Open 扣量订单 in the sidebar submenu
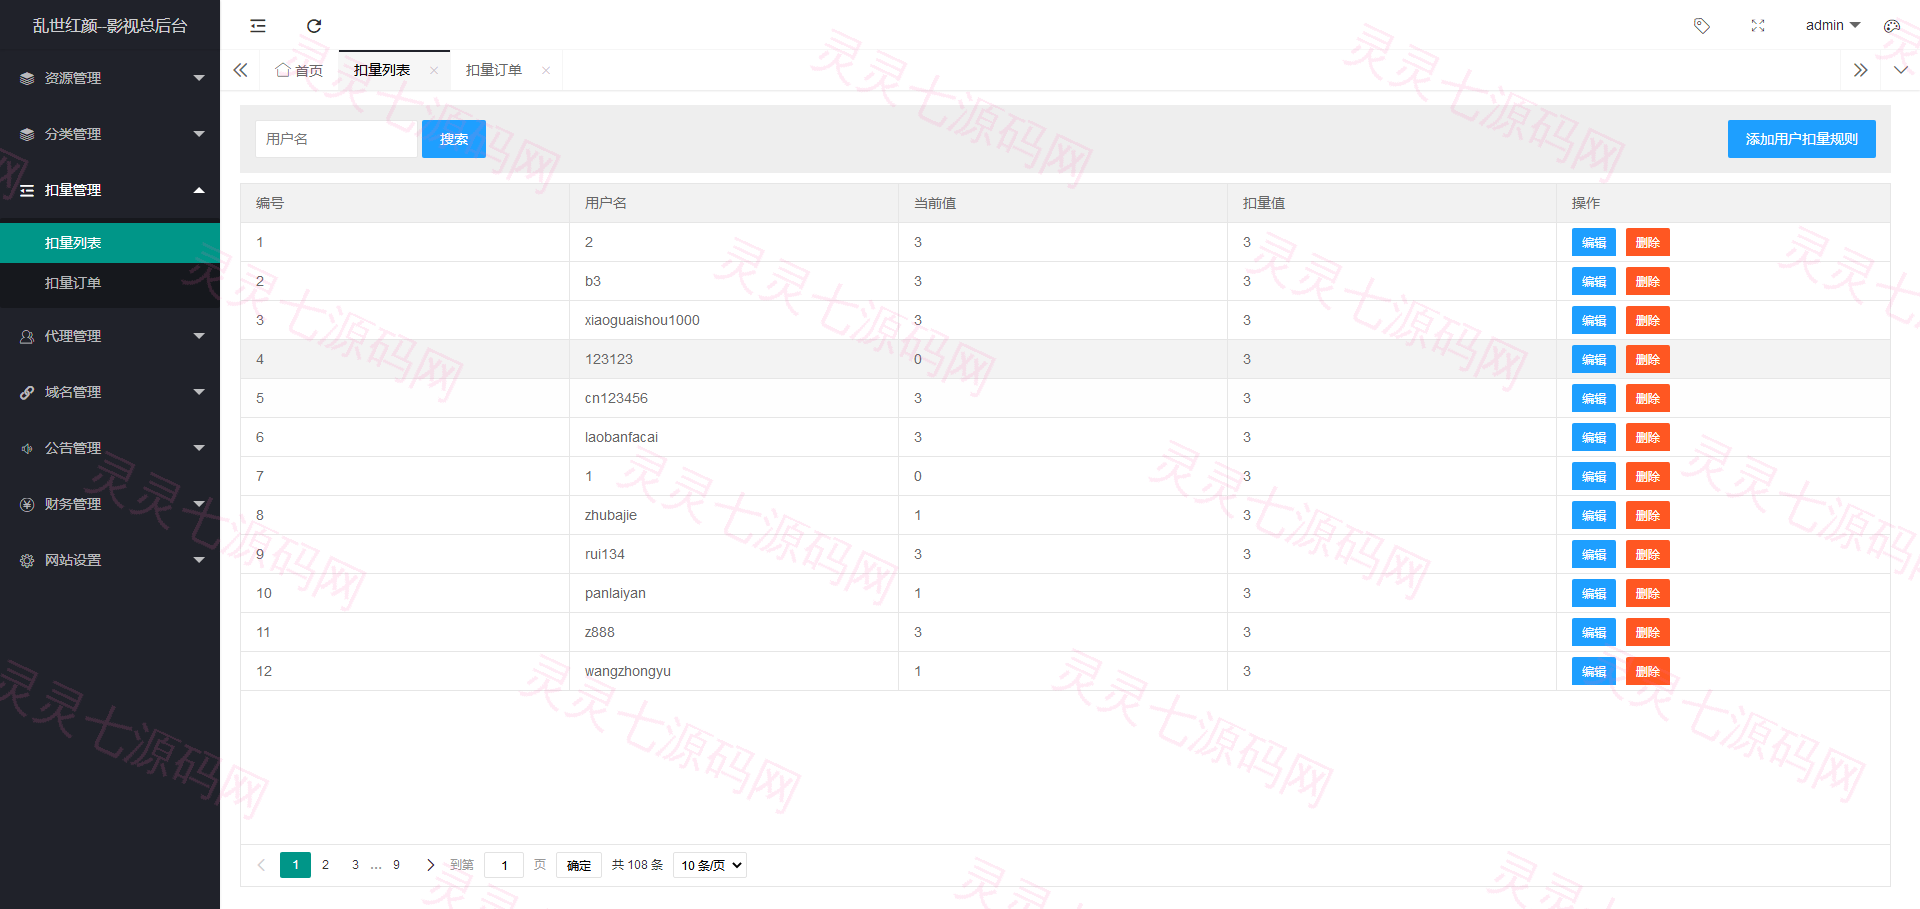 pos(110,283)
